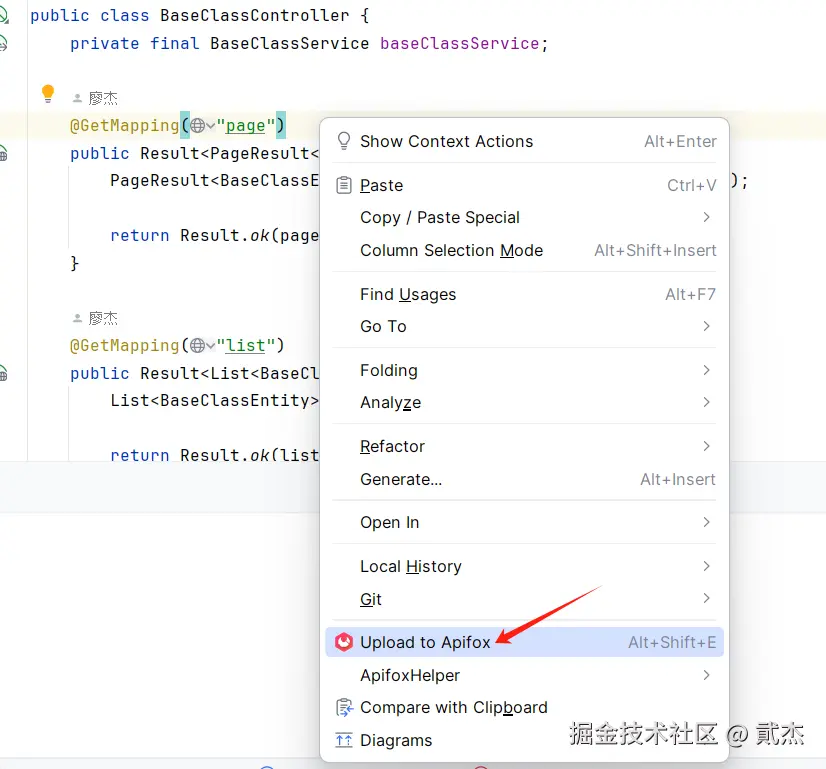Image resolution: width=826 pixels, height=769 pixels.
Task: Click the gutter icon beside the baseClassService field
Action: pyautogui.click(x=3, y=43)
